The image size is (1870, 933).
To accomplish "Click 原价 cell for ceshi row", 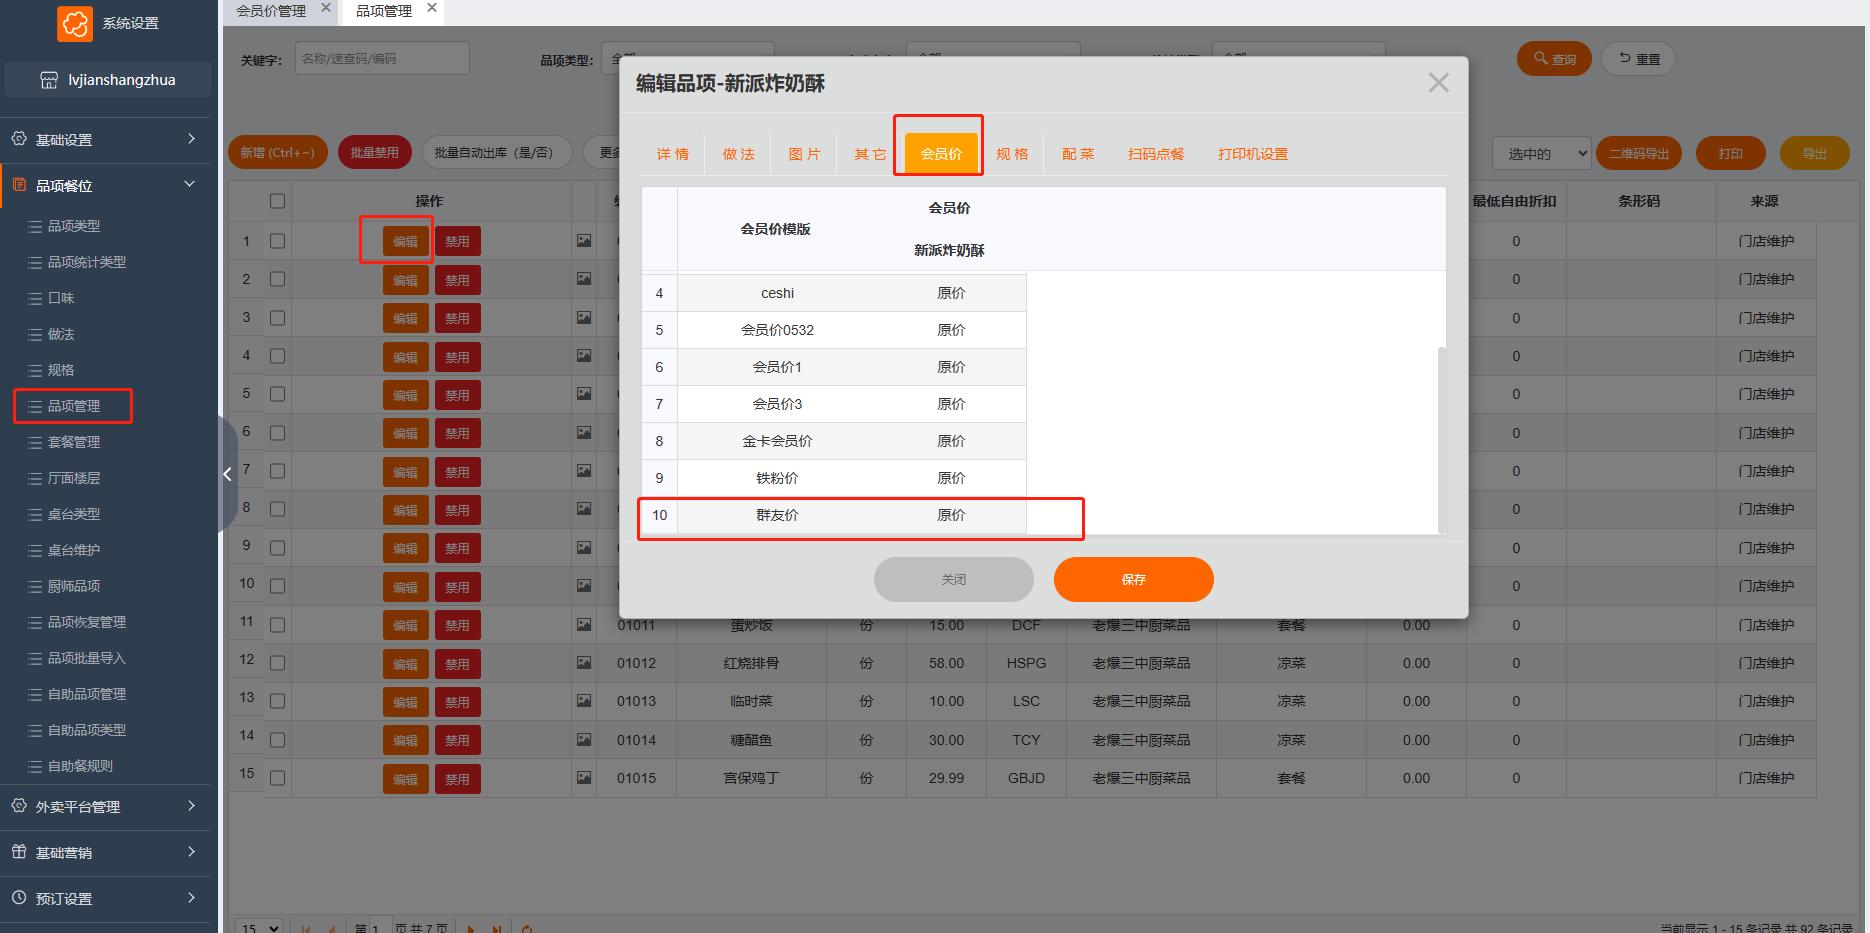I will (x=951, y=293).
